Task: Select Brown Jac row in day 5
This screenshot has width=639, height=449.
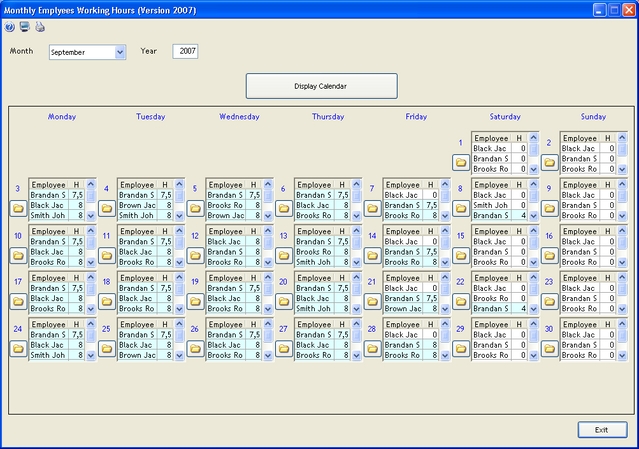Action: click(234, 216)
